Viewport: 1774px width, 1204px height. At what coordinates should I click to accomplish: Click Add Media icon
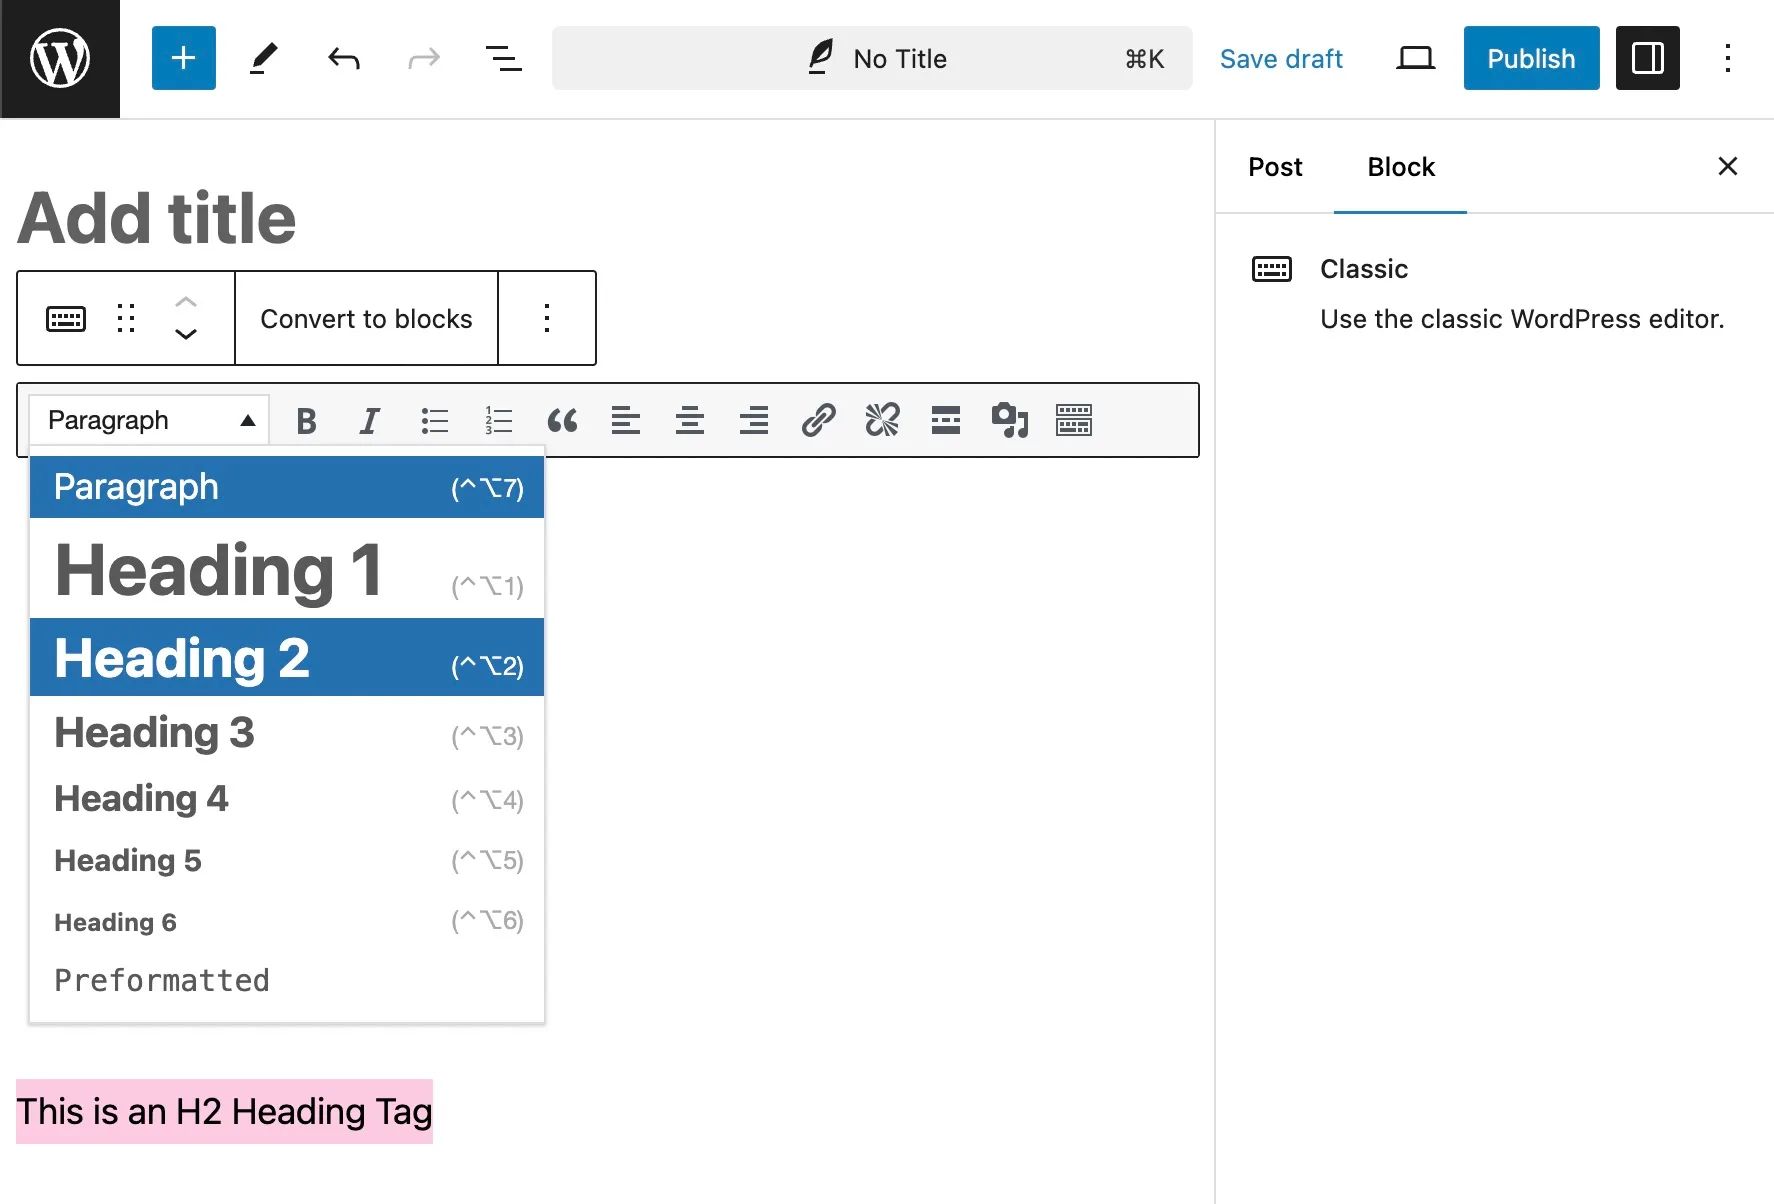1010,421
